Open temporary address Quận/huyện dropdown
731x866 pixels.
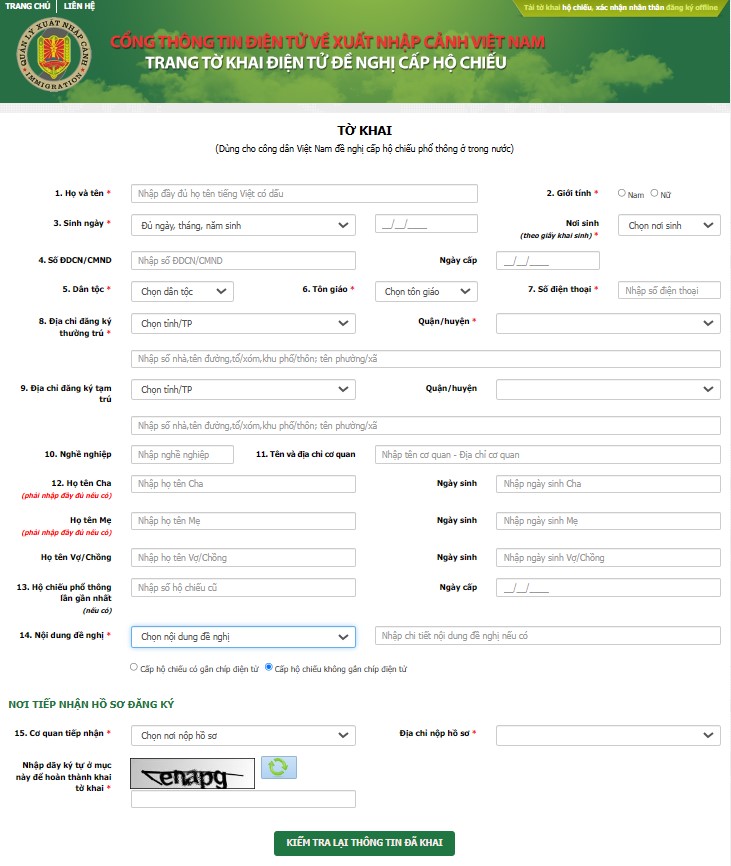pos(608,390)
